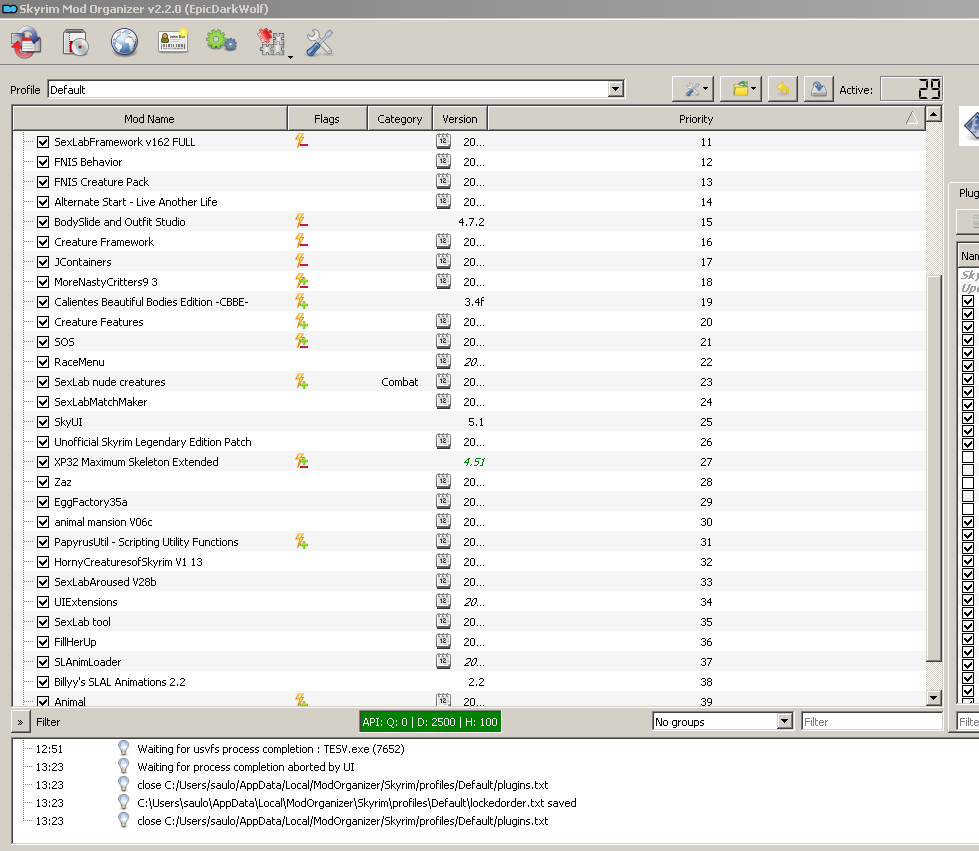
Task: Toggle the Alternate Start - Live Another Life checkbox
Action: [43, 202]
